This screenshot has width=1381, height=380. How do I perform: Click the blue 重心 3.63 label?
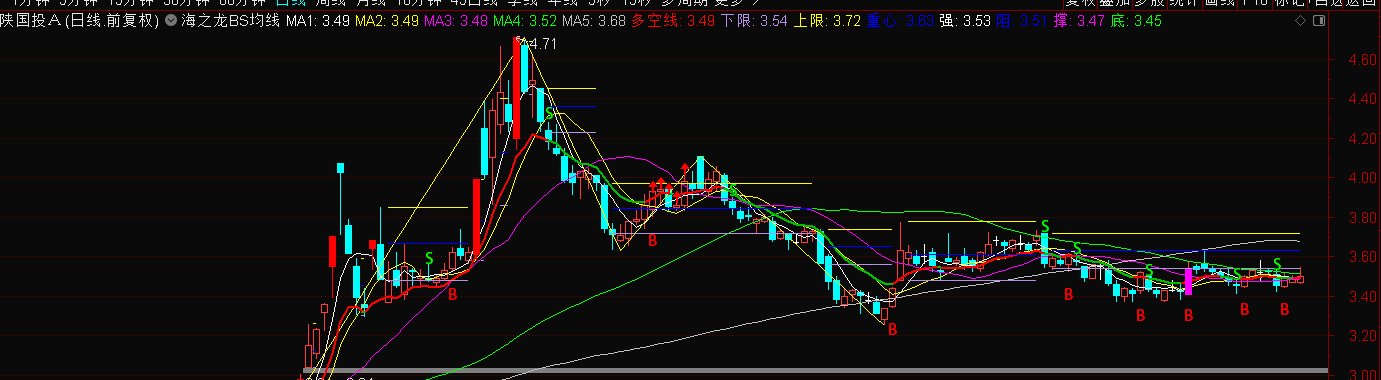[900, 20]
